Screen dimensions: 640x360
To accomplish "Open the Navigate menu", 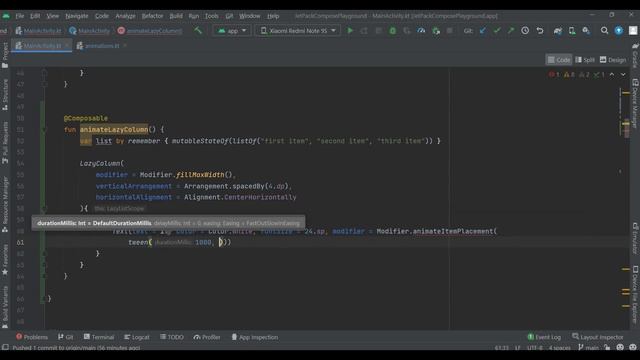I will click(77, 16).
